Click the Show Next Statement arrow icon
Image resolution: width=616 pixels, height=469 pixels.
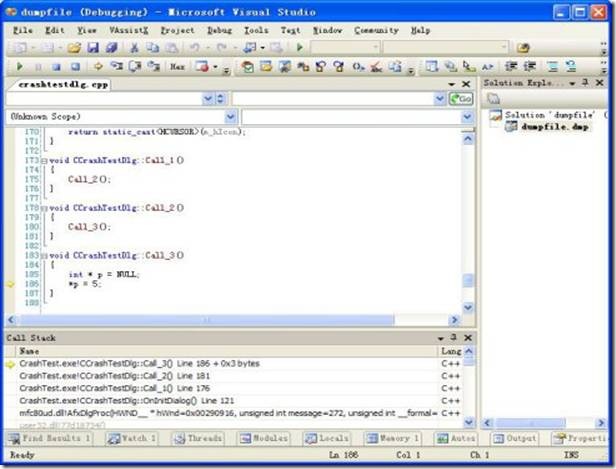click(99, 67)
